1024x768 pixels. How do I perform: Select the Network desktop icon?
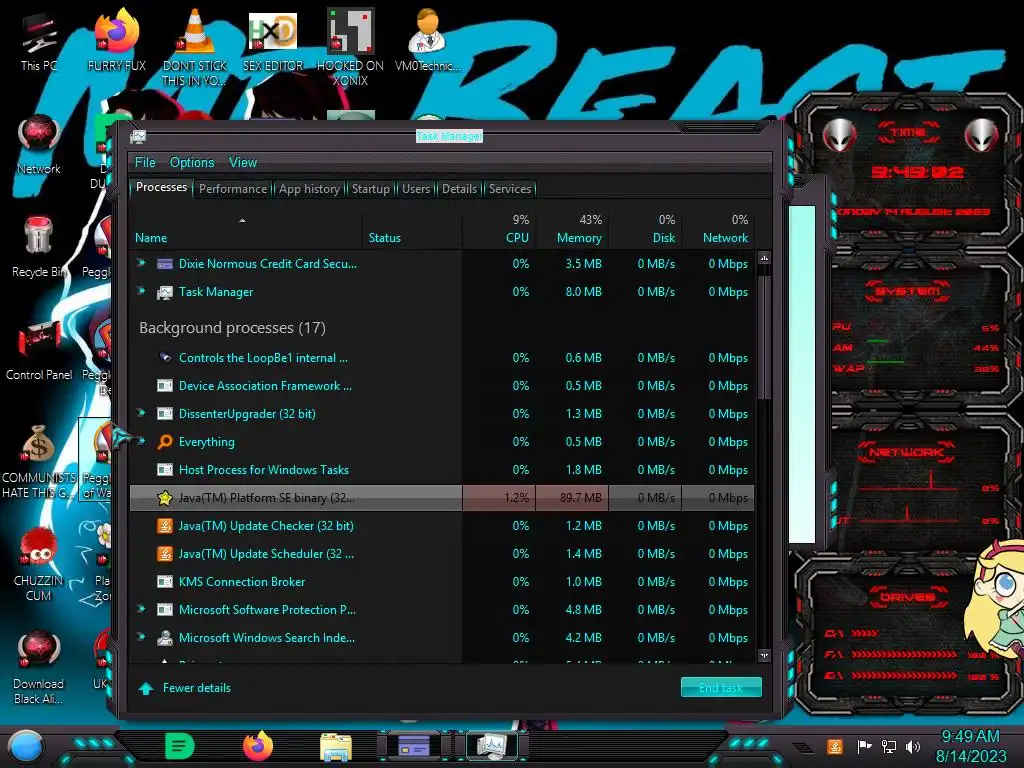tap(39, 144)
